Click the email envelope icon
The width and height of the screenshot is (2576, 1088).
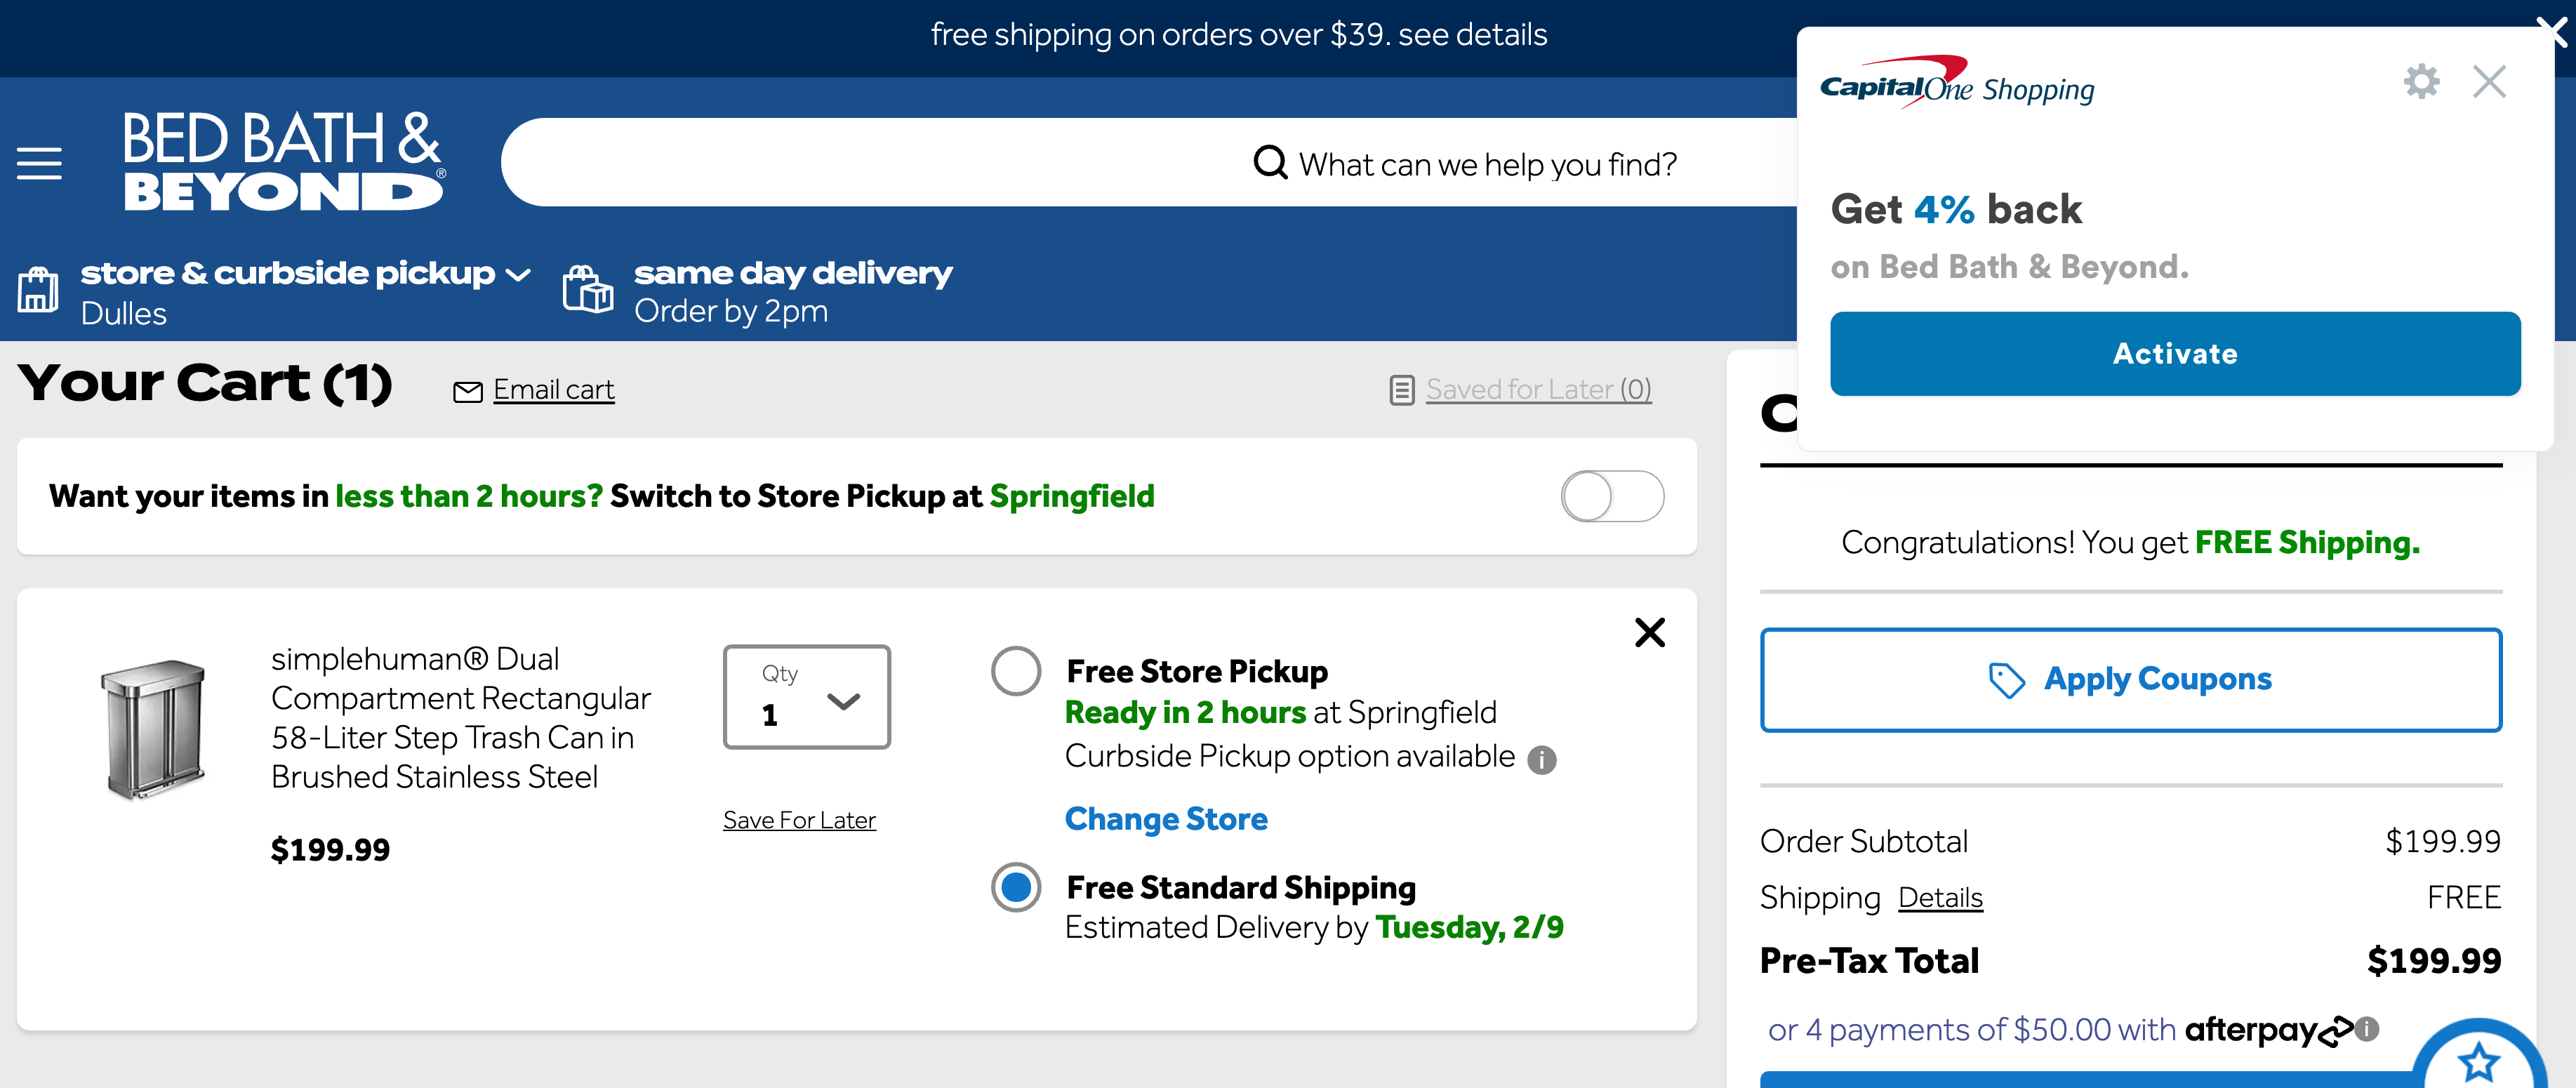[468, 391]
